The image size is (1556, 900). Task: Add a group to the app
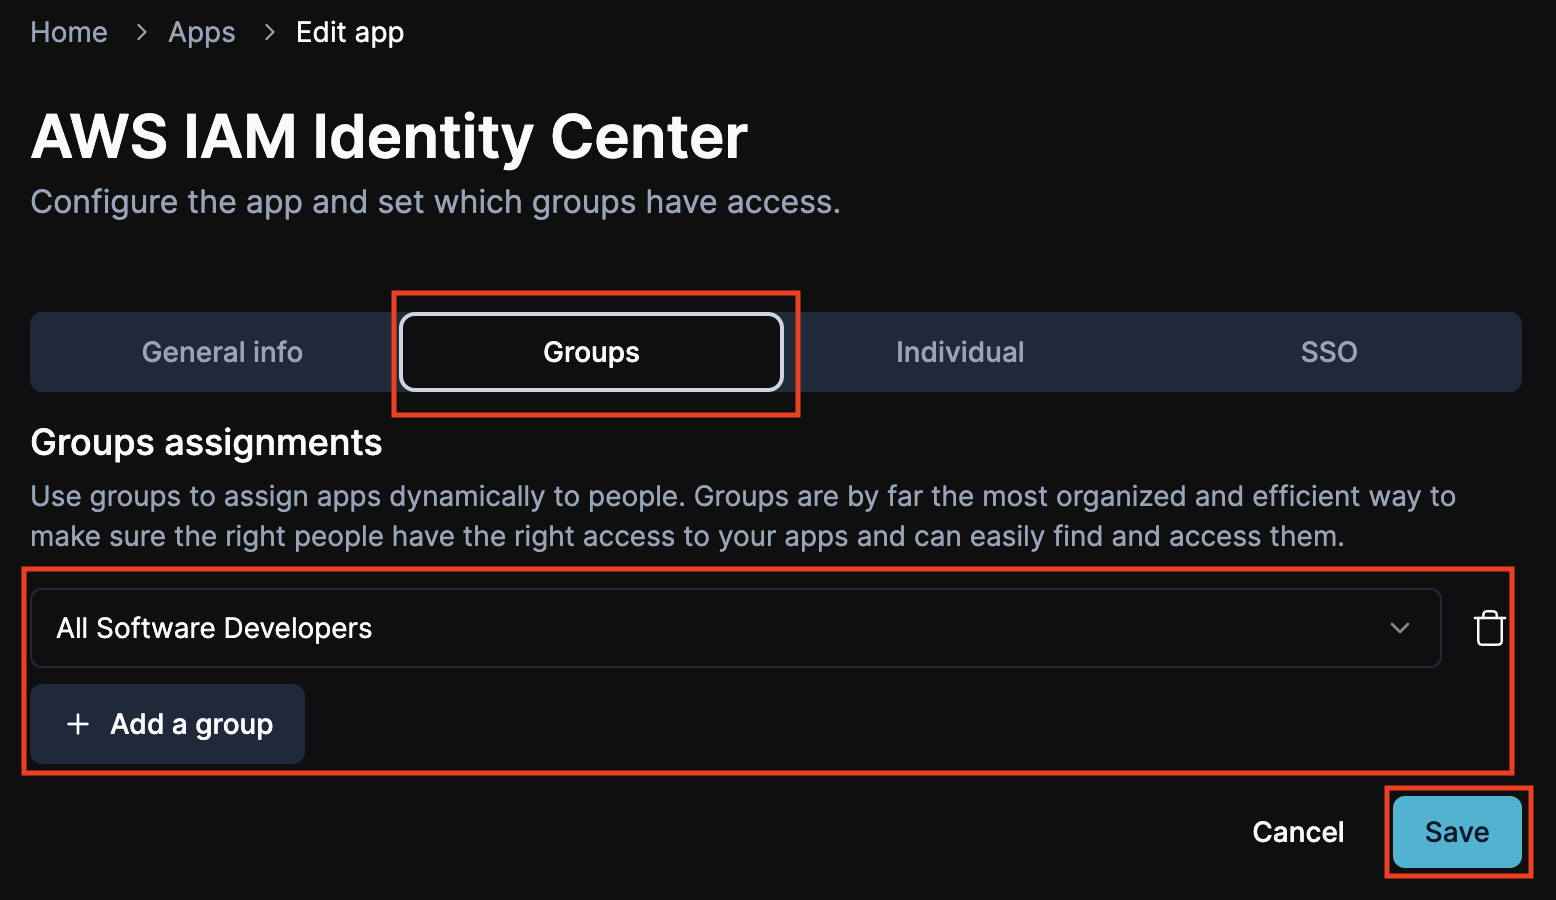167,723
